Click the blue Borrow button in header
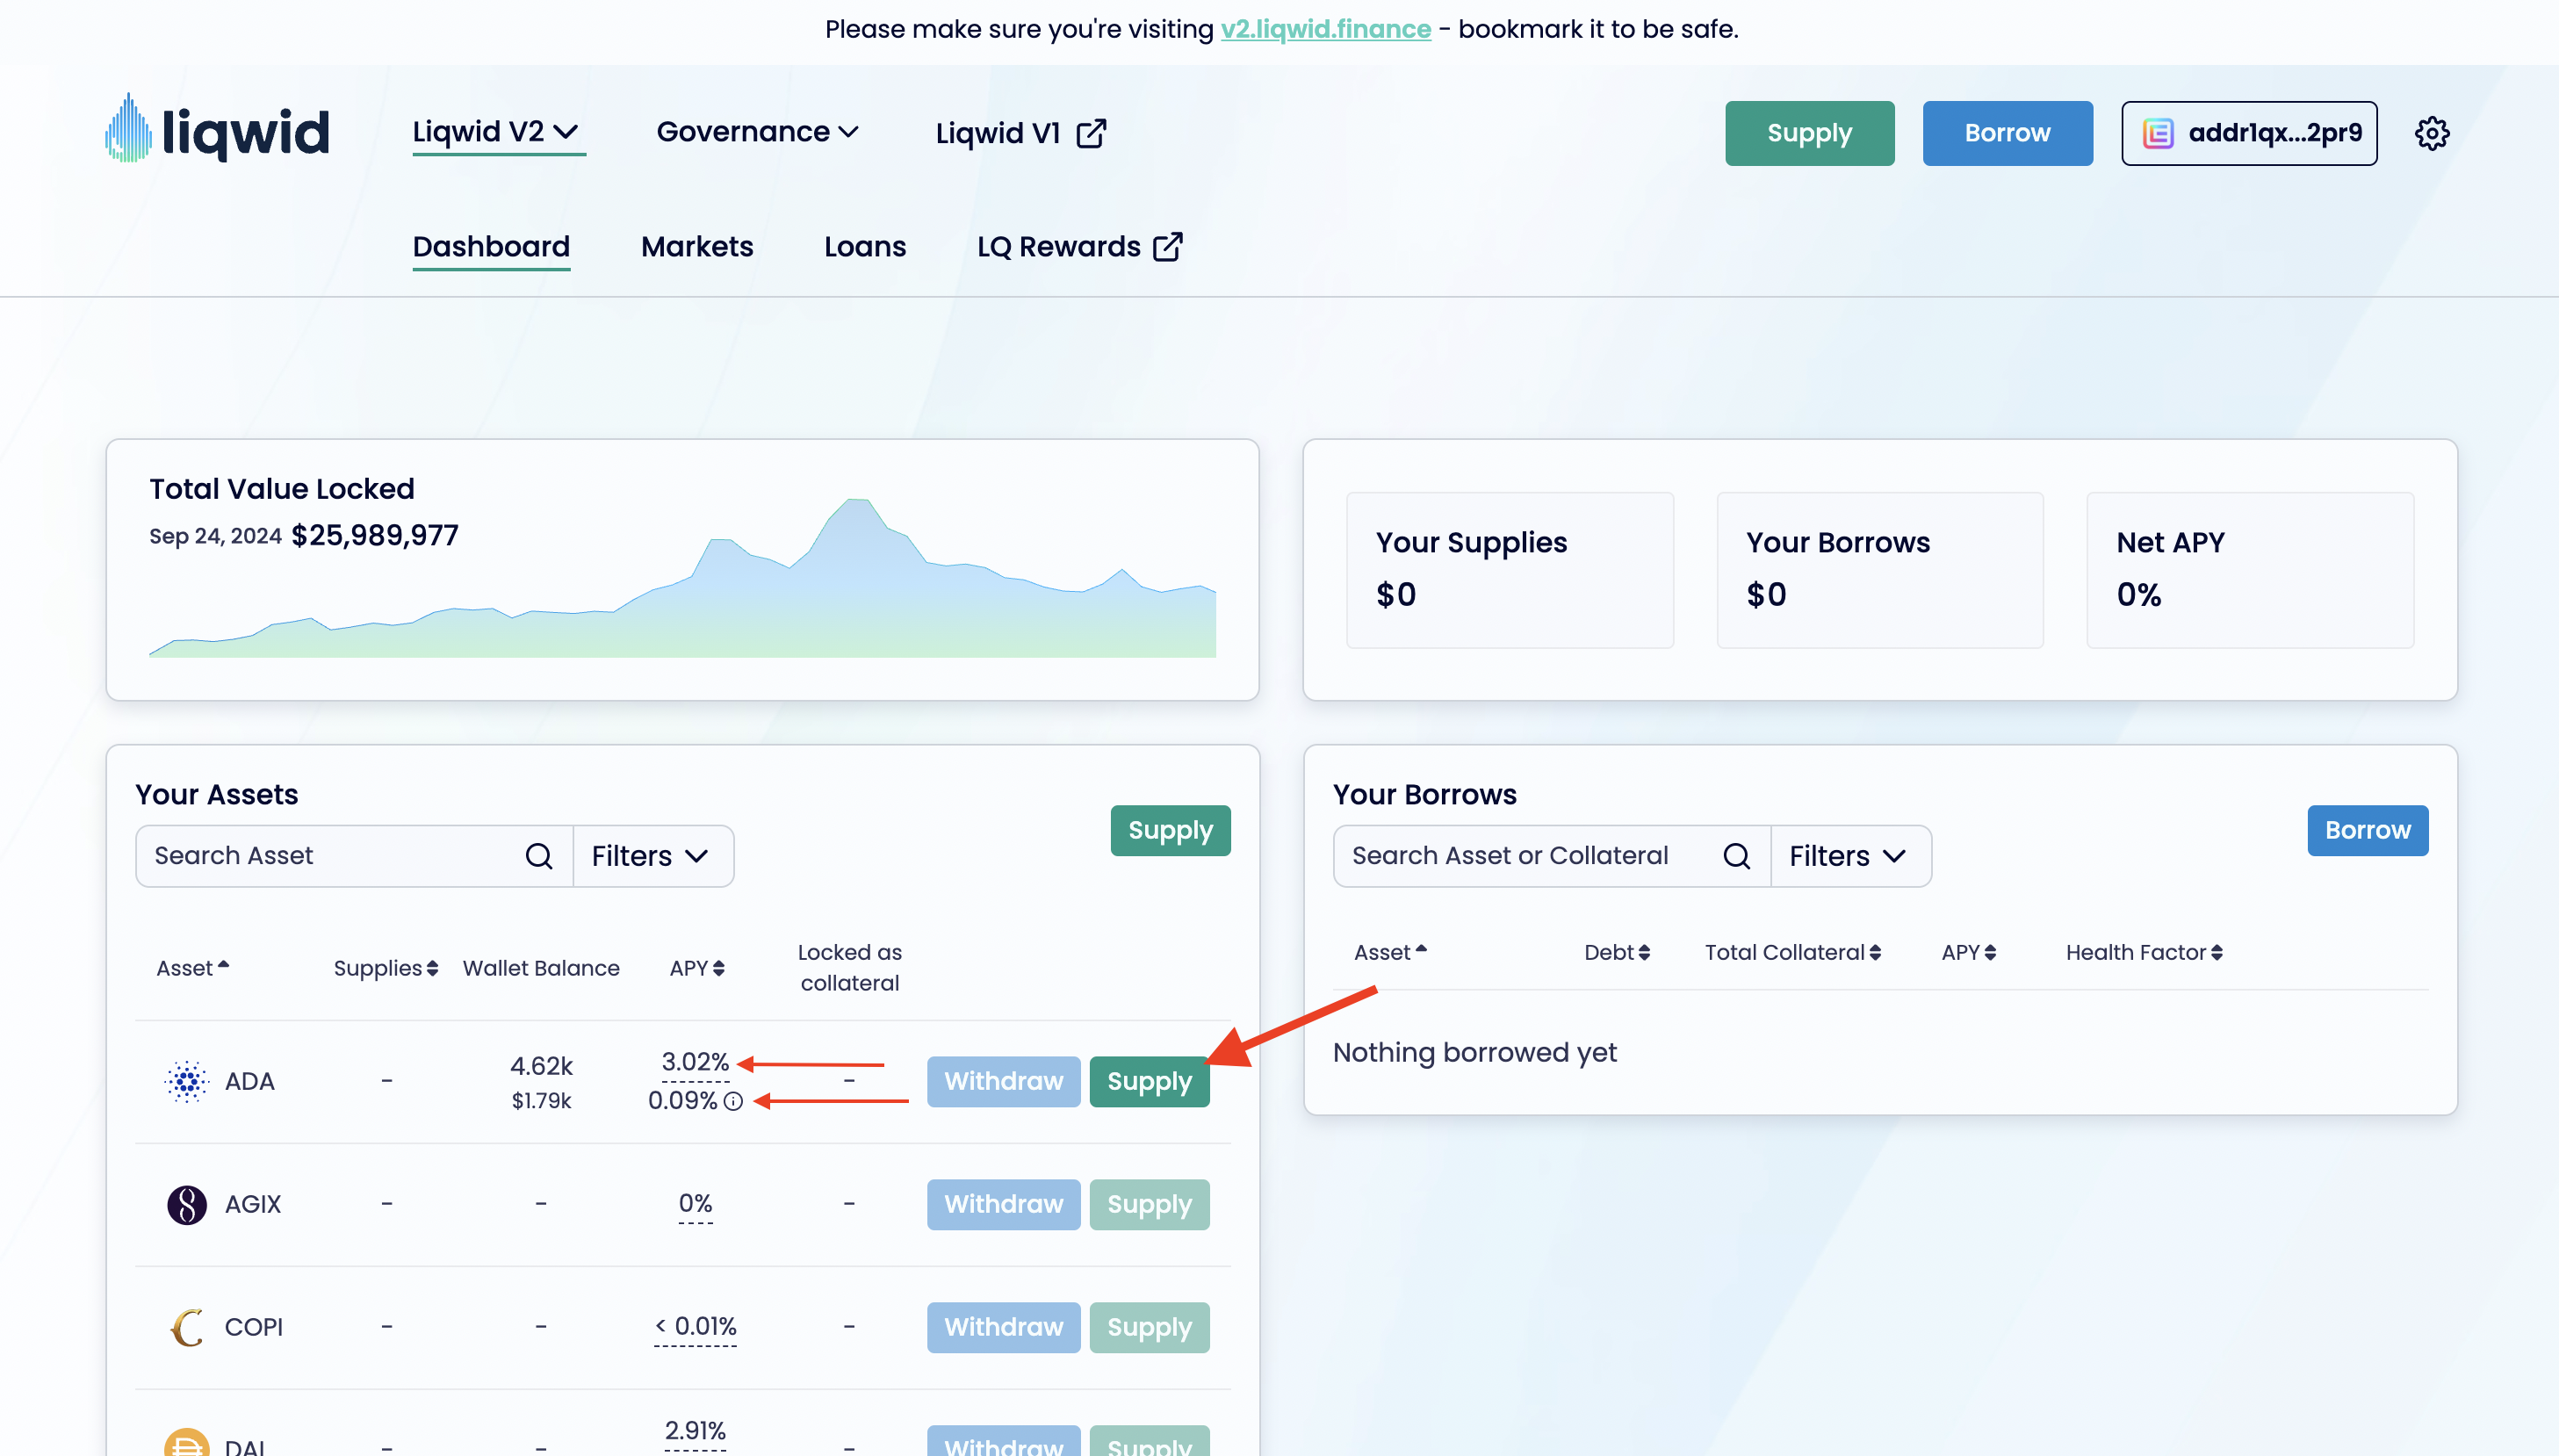 click(2007, 133)
